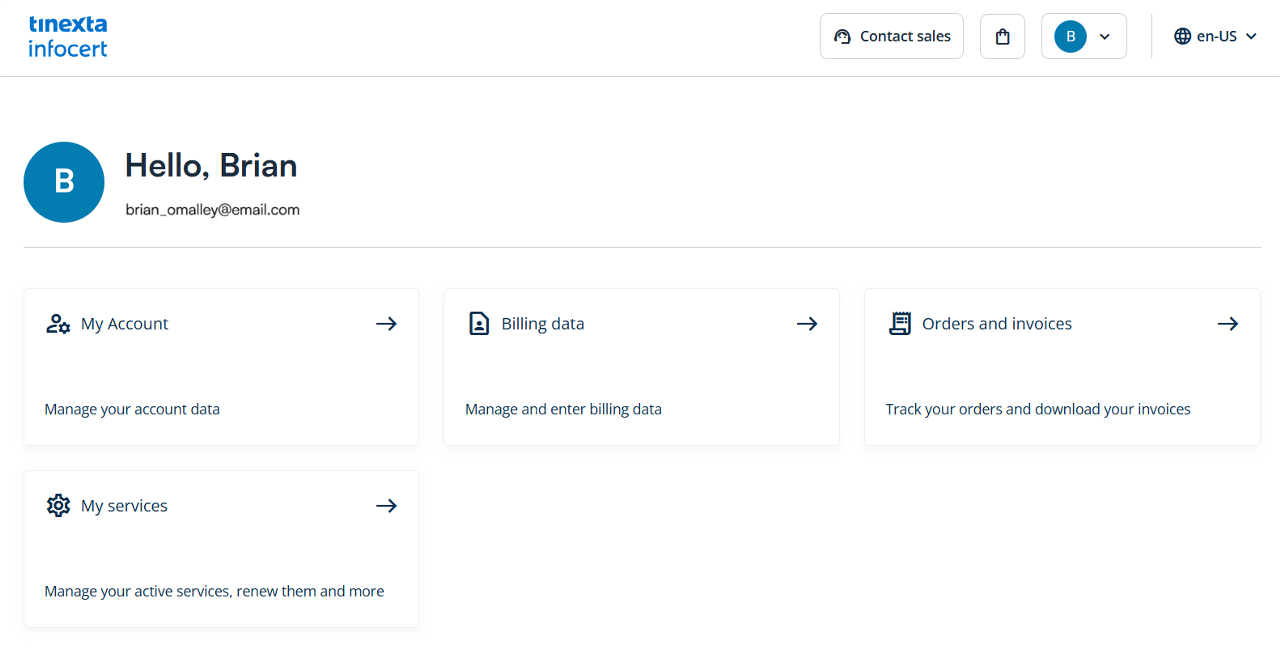
Task: Click the Tinexta Infocert logo
Action: [68, 36]
